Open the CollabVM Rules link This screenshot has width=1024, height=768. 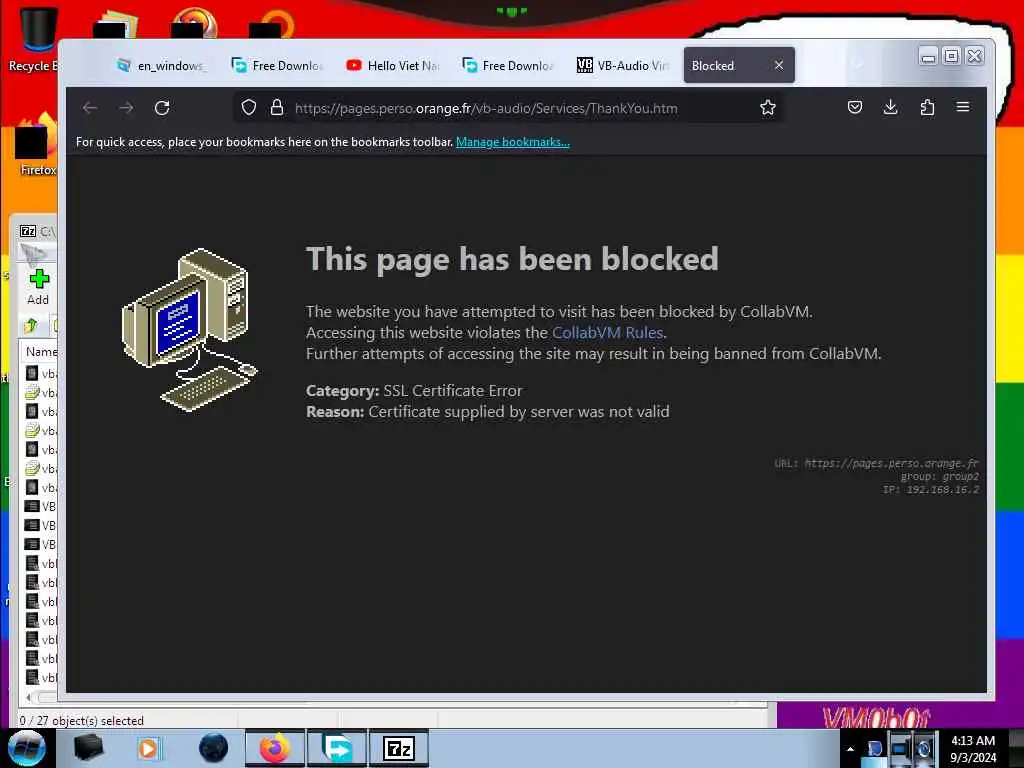(607, 332)
